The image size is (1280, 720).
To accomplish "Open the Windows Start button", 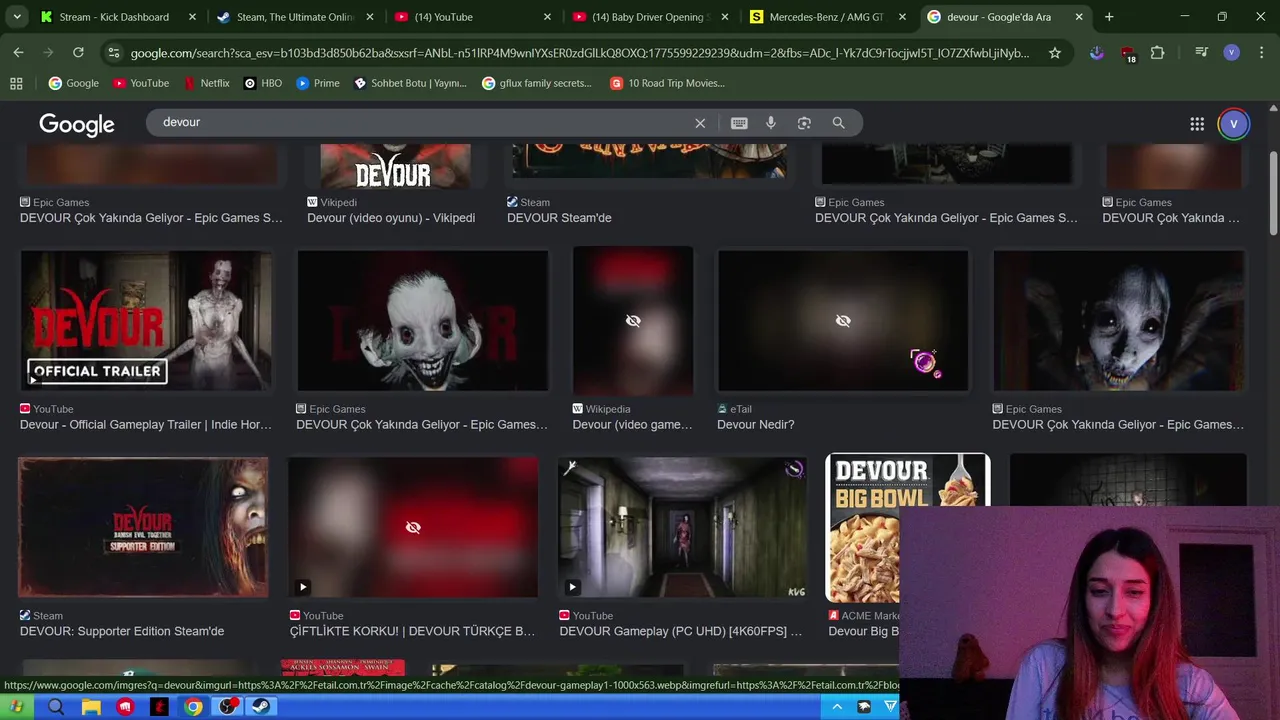I will (x=17, y=707).
